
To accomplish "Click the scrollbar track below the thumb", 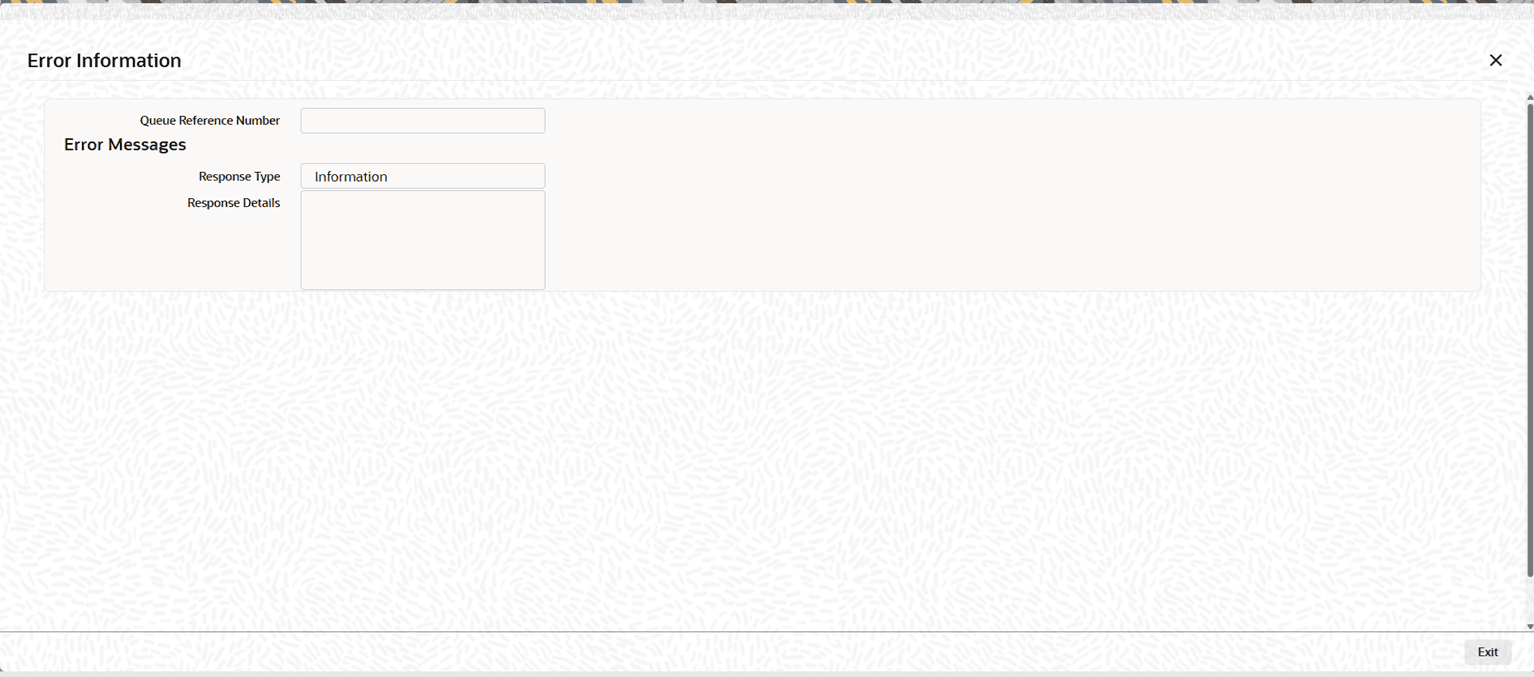I will (1529, 600).
